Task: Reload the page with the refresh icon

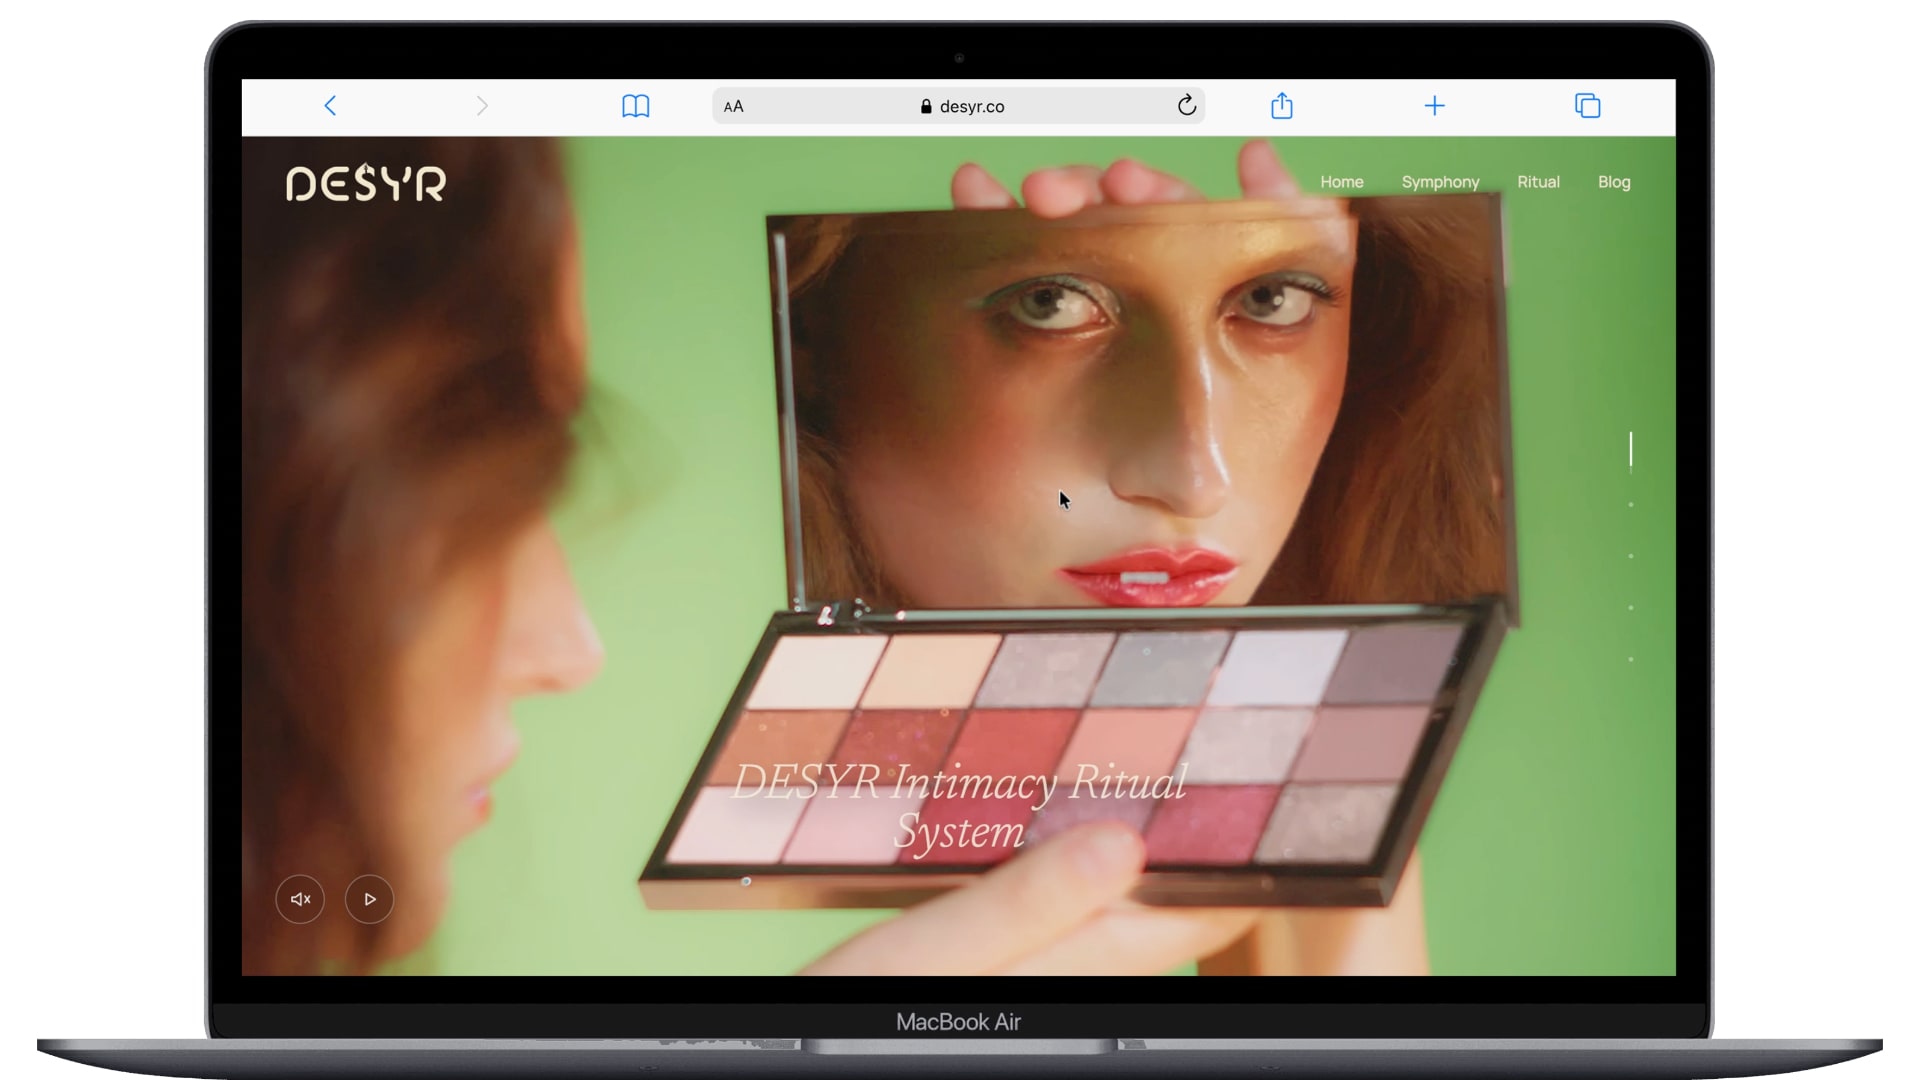Action: point(1187,106)
